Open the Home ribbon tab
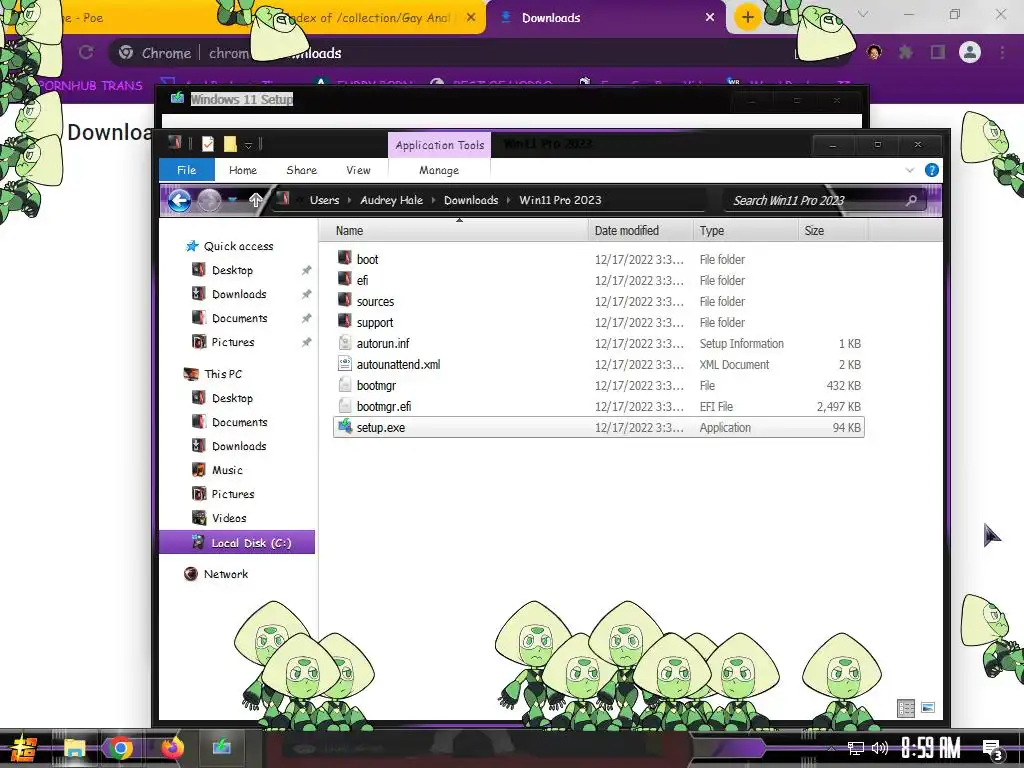The height and width of the screenshot is (768, 1024). click(243, 170)
